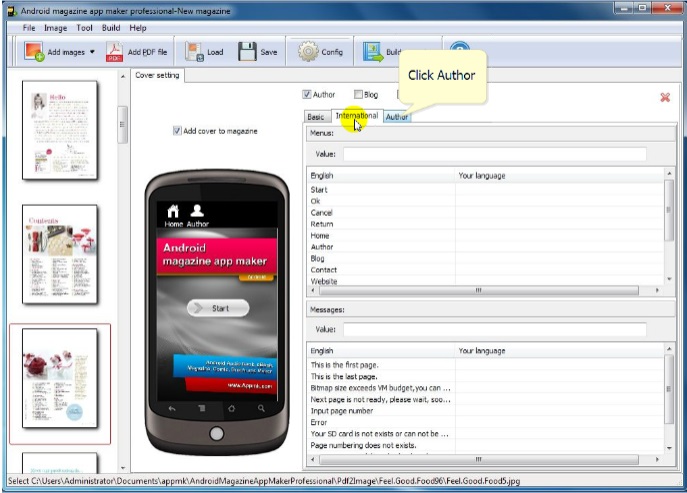687x493 pixels.
Task: Click the phone trackball button
Action: pos(216,433)
